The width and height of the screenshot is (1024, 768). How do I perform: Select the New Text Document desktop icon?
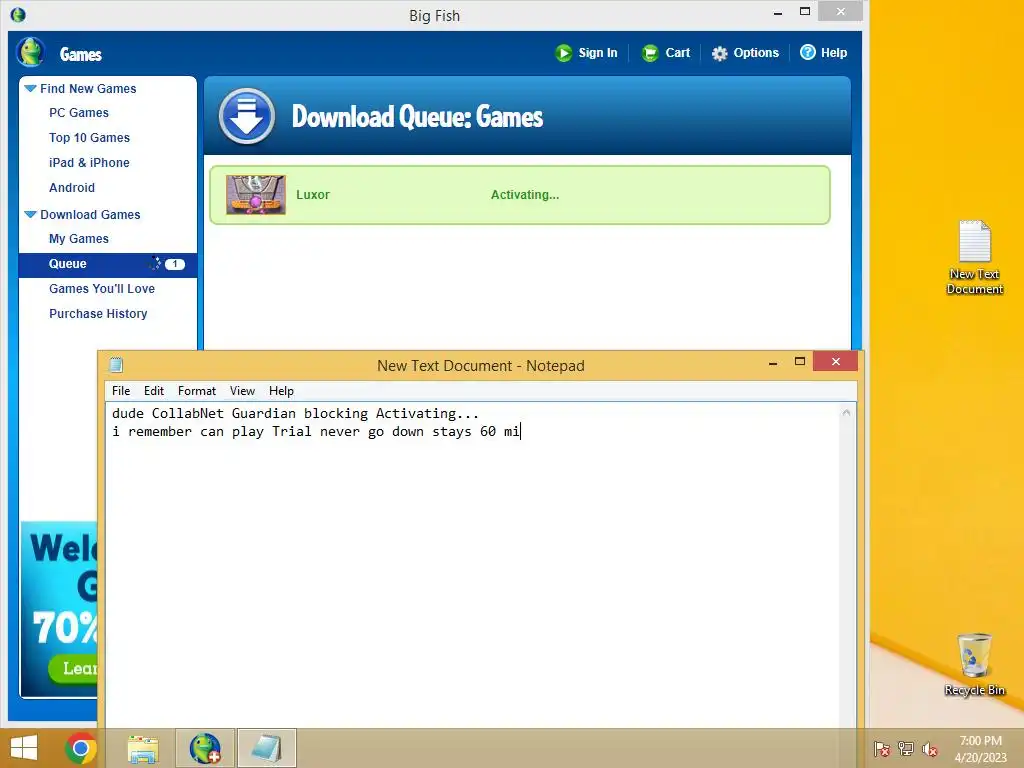[x=974, y=257]
